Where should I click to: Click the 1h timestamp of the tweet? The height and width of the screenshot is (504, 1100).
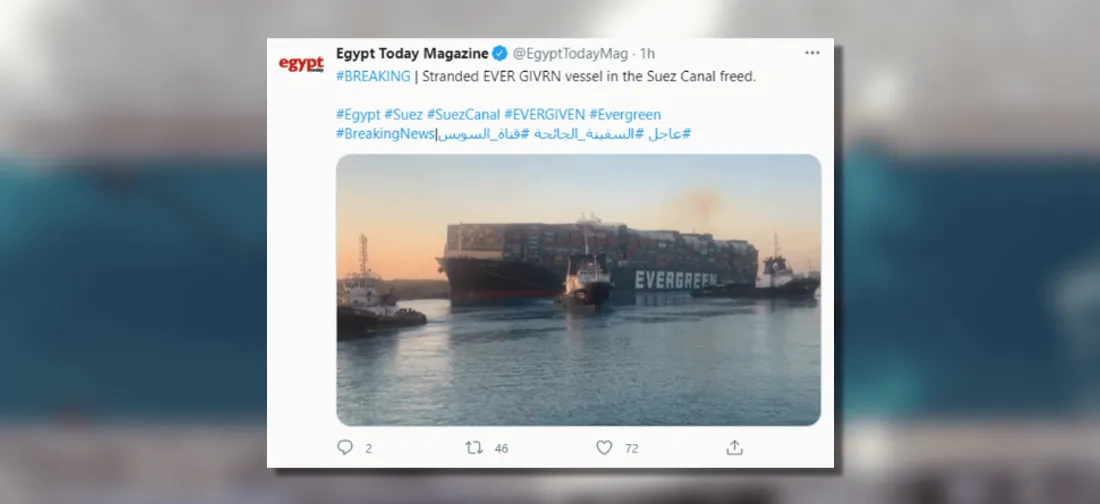647,53
